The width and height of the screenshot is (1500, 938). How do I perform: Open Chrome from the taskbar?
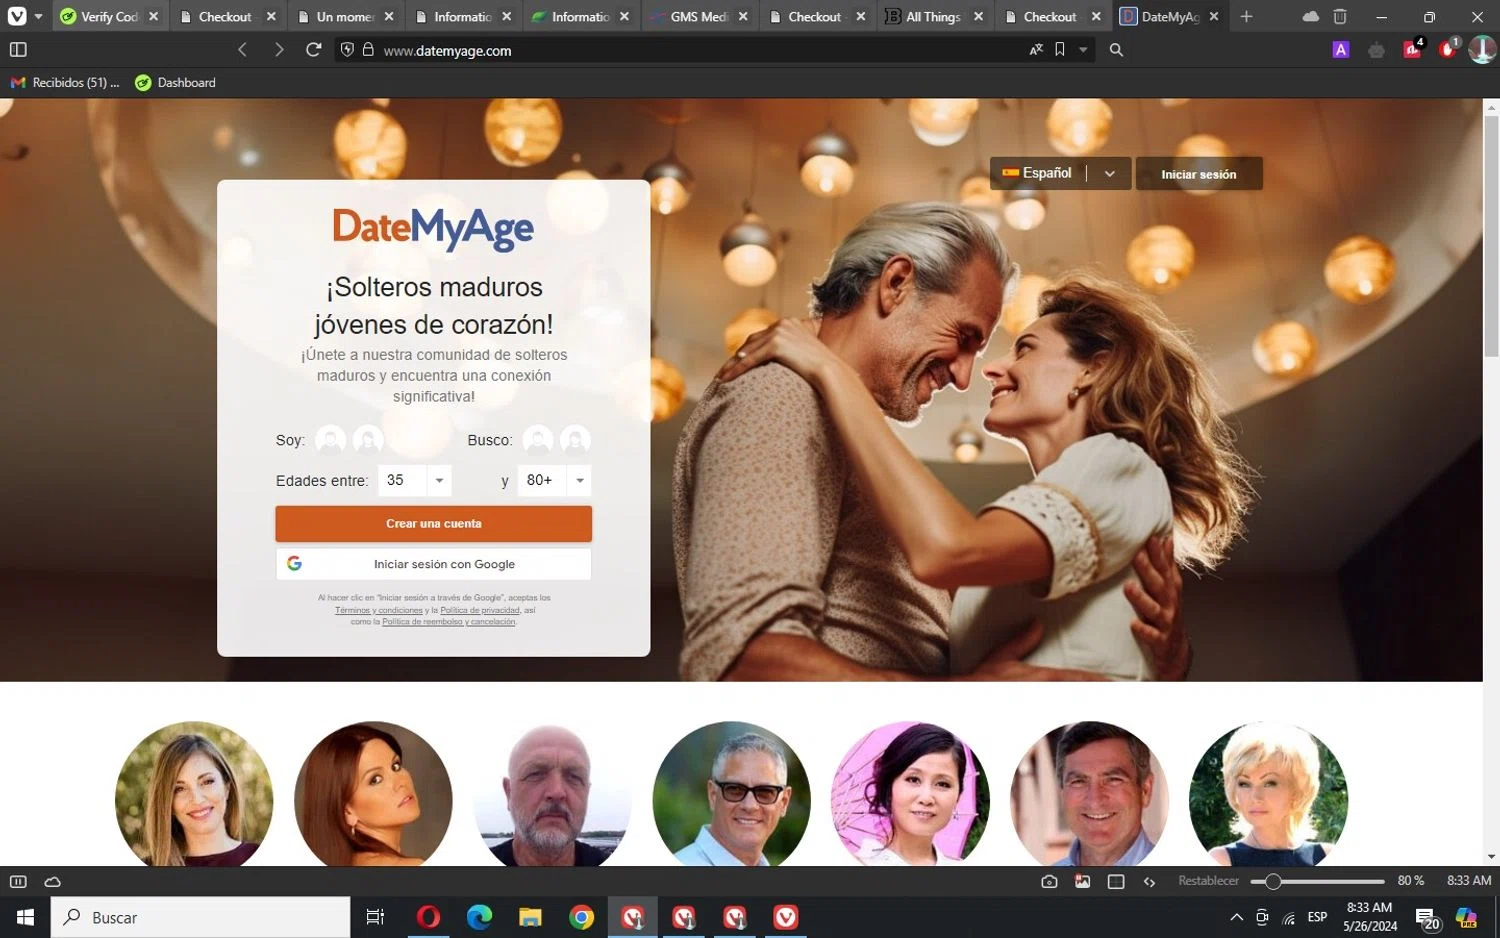(x=581, y=917)
